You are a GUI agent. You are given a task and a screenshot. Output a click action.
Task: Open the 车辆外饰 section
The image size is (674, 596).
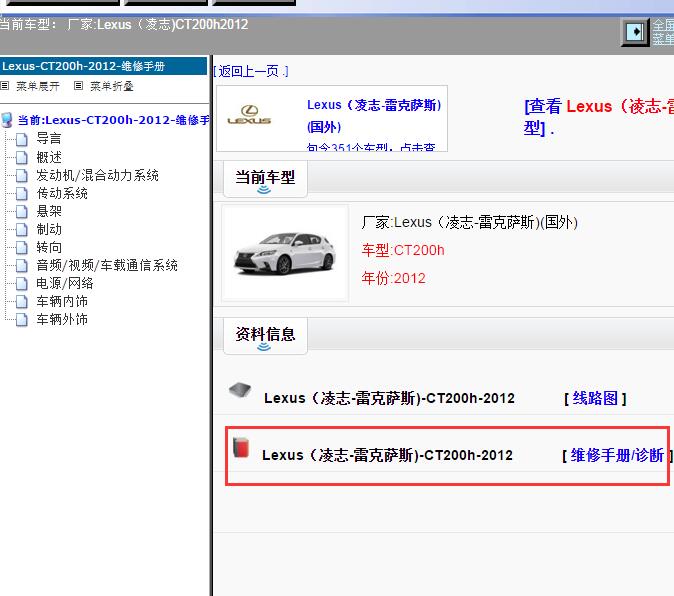tap(62, 320)
